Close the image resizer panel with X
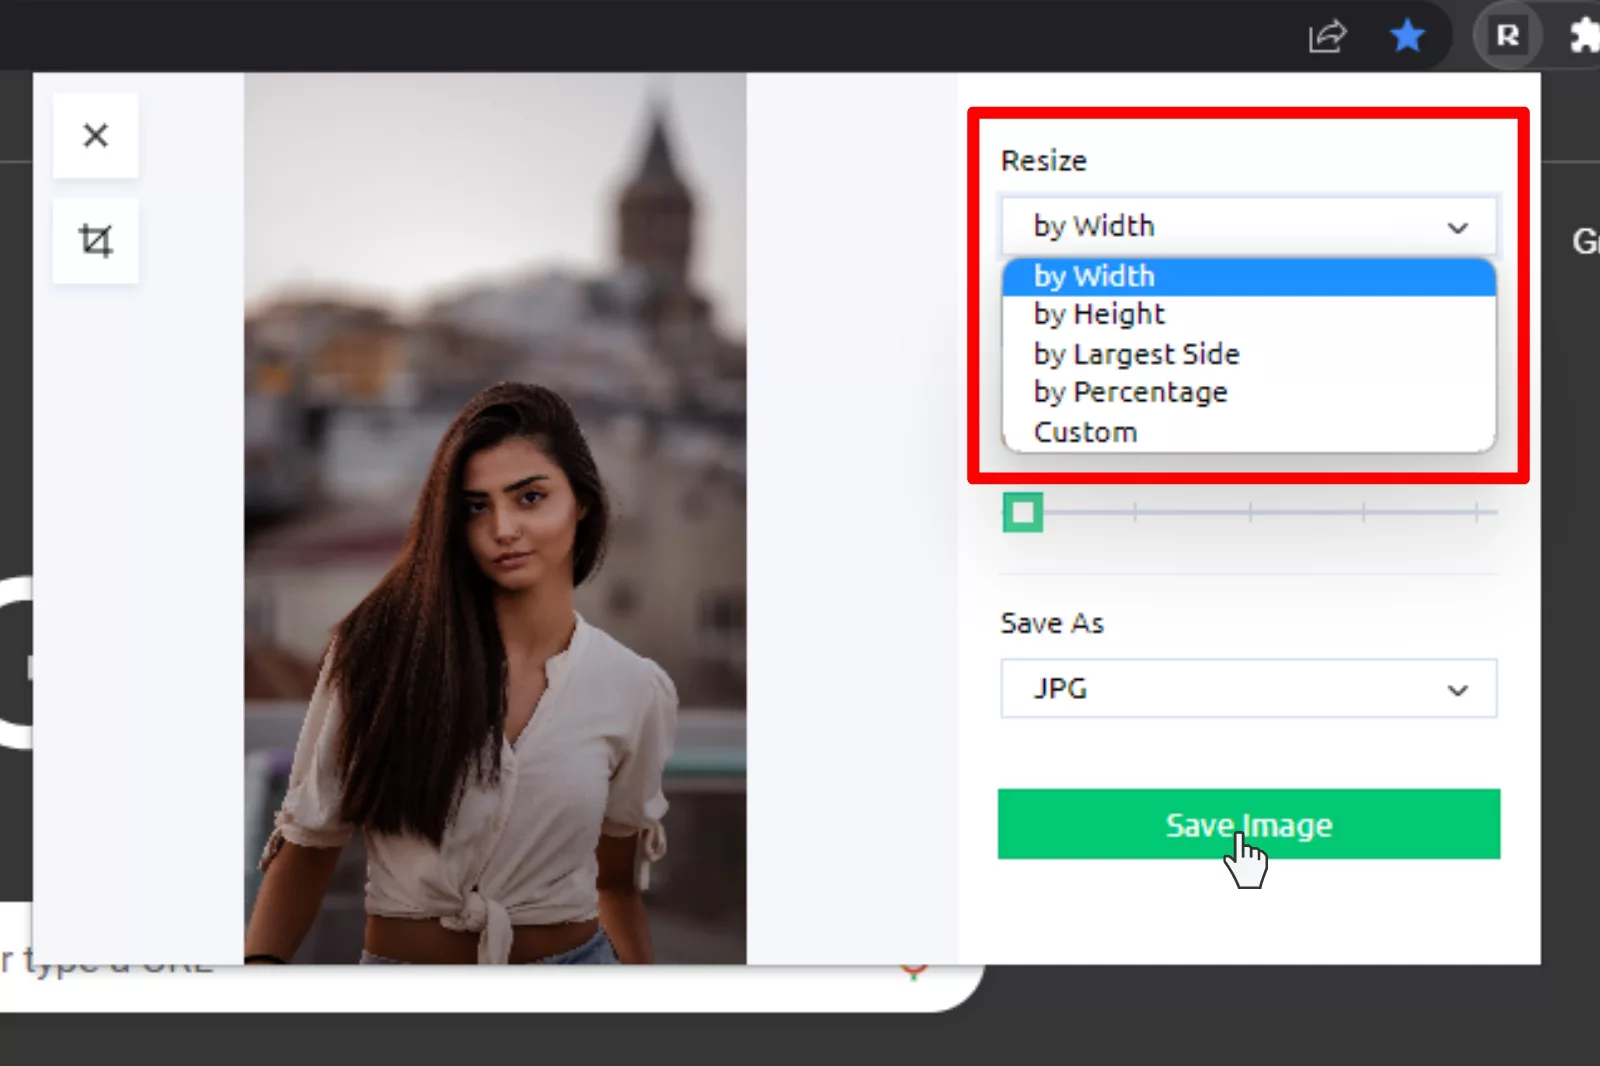1600x1066 pixels. [95, 135]
